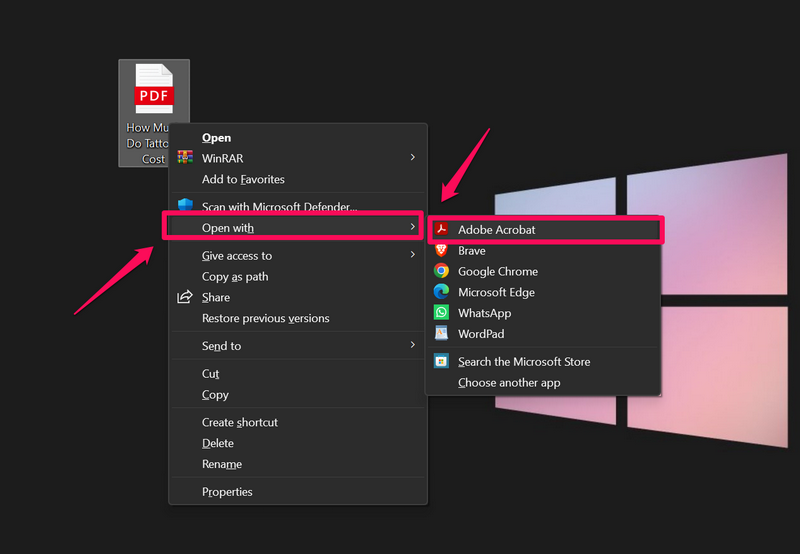Click the Microsoft Defender shield icon
800x554 pixels.
[x=185, y=206]
